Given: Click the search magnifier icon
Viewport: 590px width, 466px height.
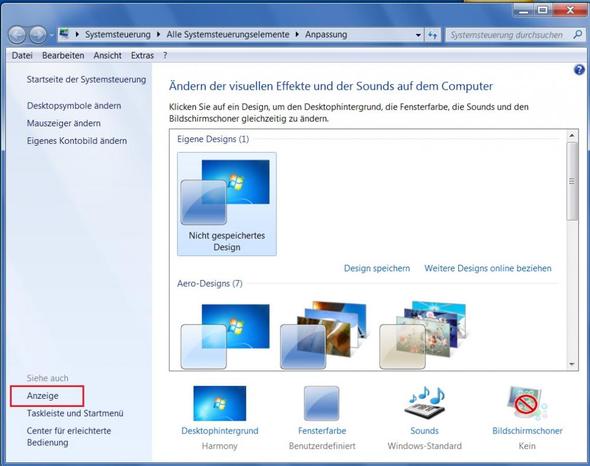Looking at the screenshot, I should (578, 35).
